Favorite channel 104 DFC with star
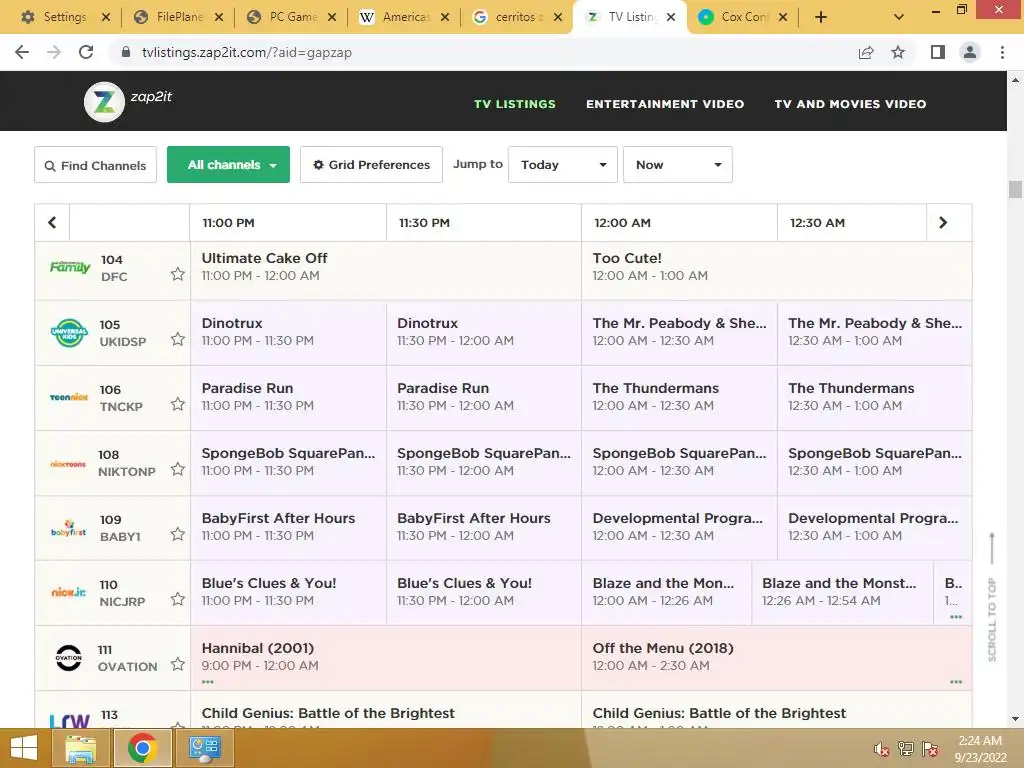Screen dimensions: 1024x768 pyautogui.click(x=178, y=274)
